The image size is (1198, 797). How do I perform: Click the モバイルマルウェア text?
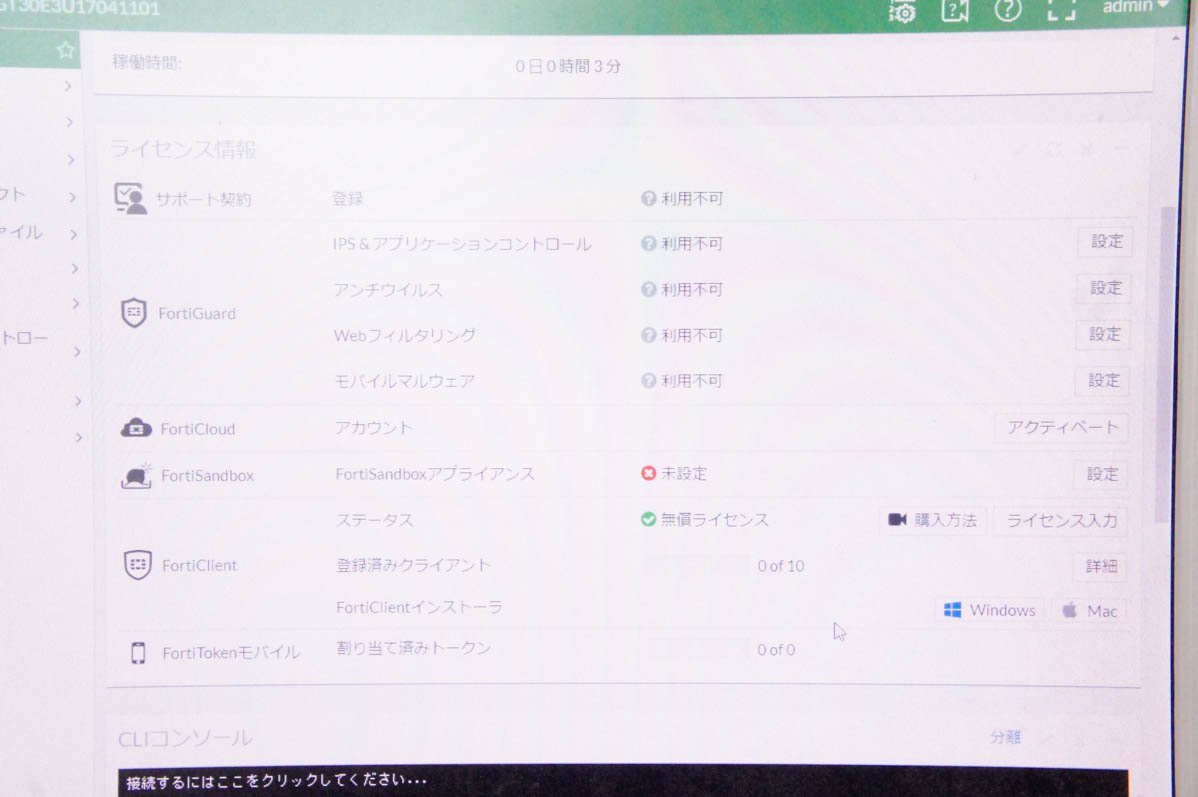click(x=405, y=381)
